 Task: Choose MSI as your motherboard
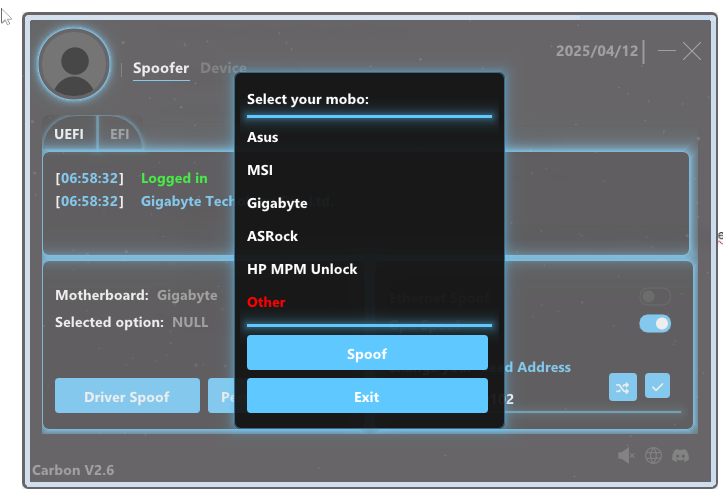(260, 170)
